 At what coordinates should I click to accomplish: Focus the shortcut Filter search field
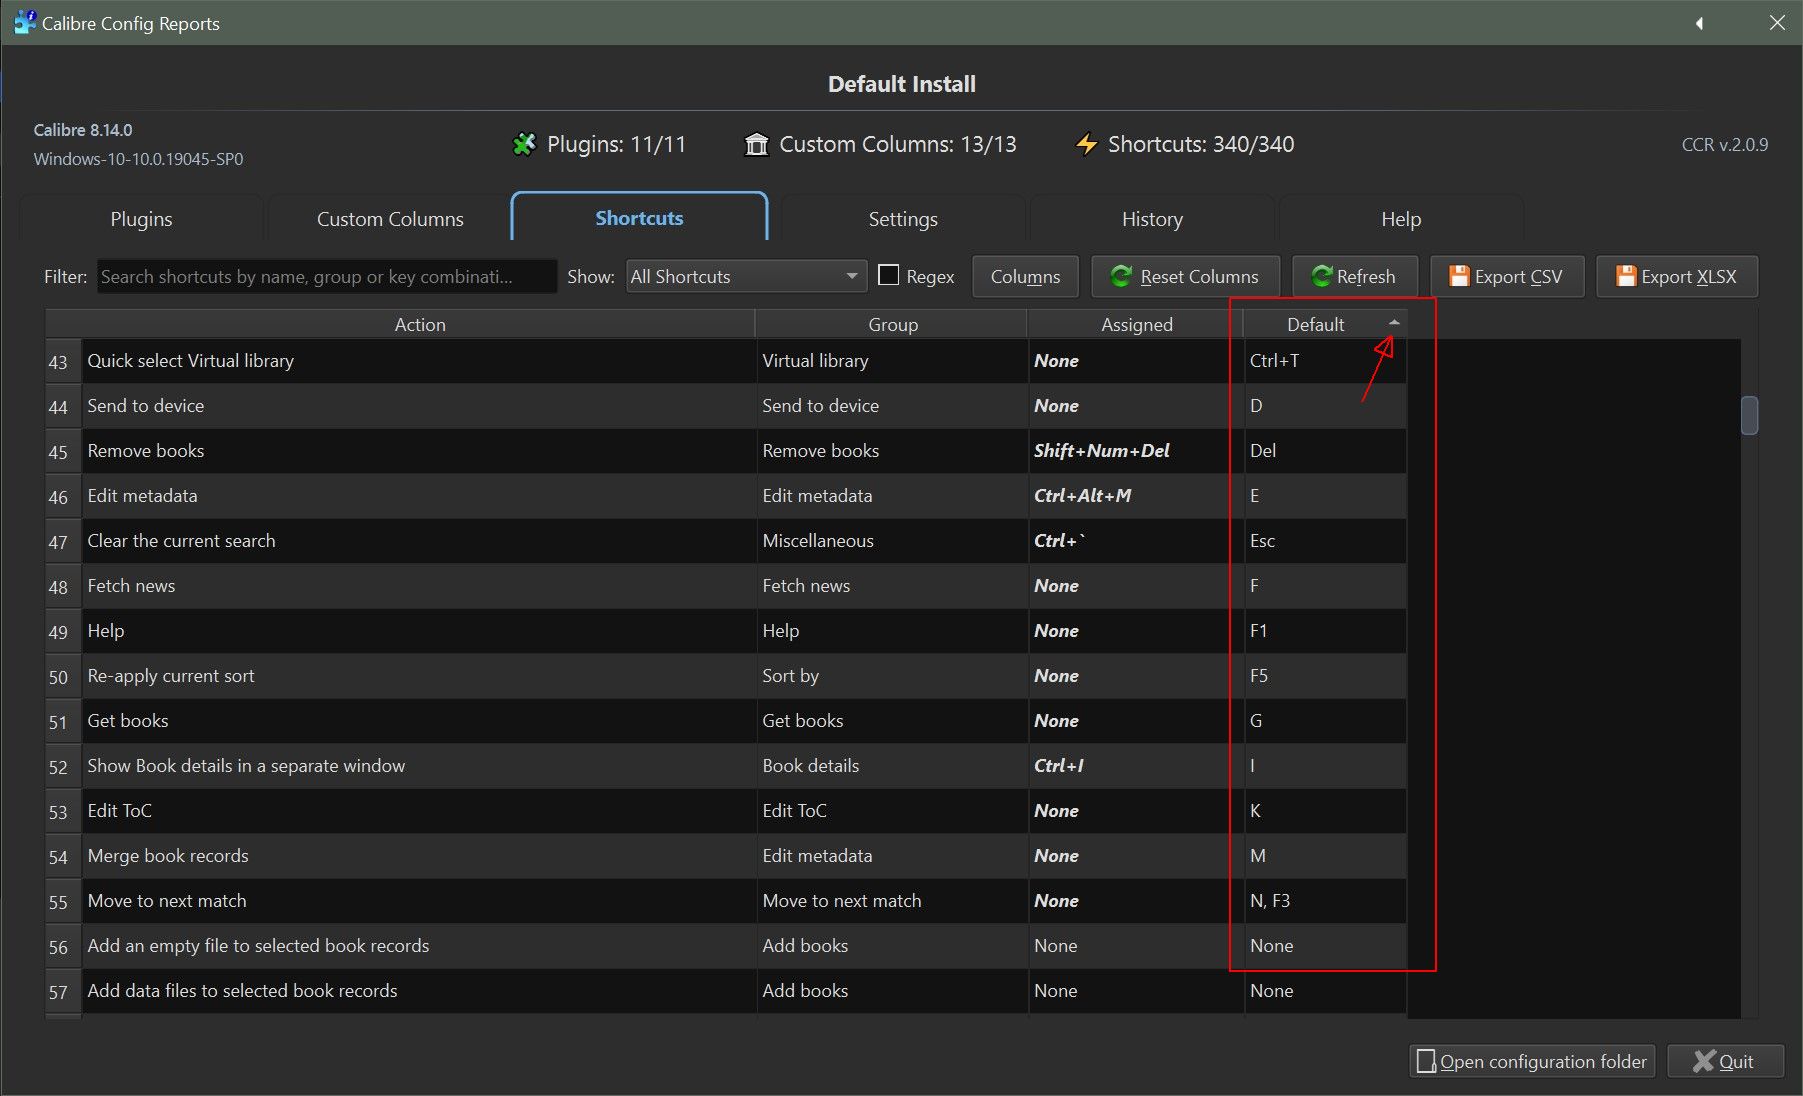pos(326,277)
